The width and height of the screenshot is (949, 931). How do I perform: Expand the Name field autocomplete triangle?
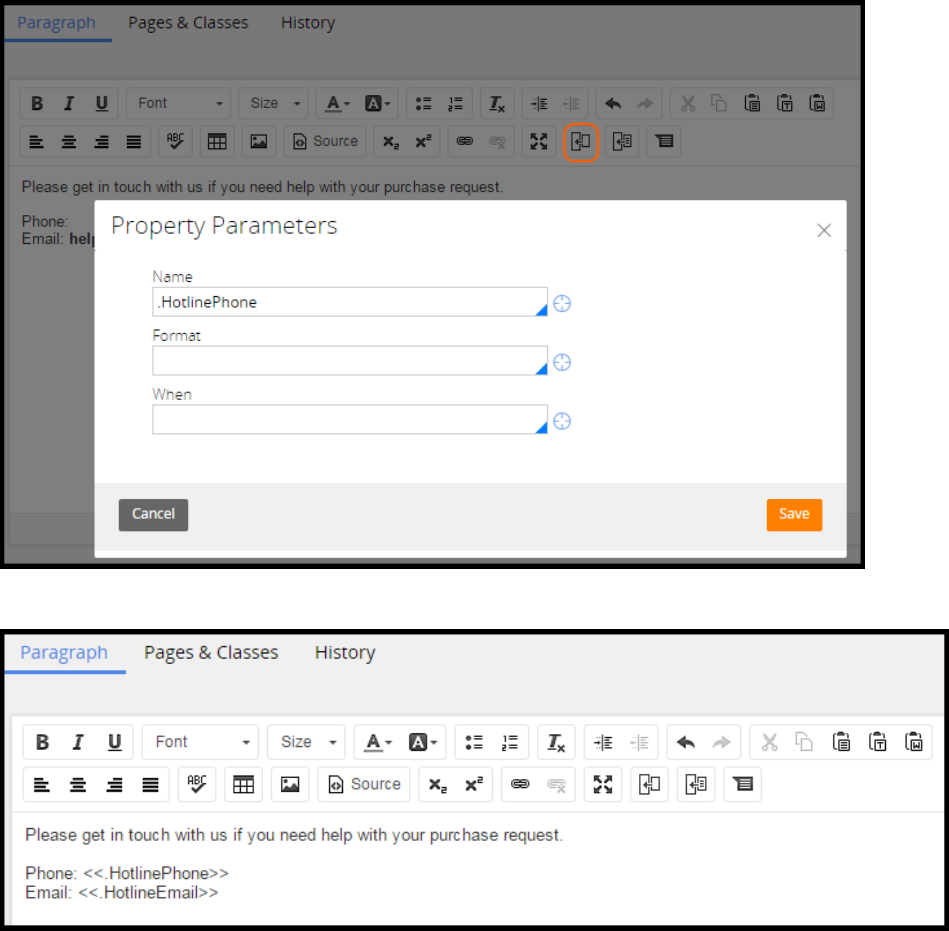click(542, 310)
